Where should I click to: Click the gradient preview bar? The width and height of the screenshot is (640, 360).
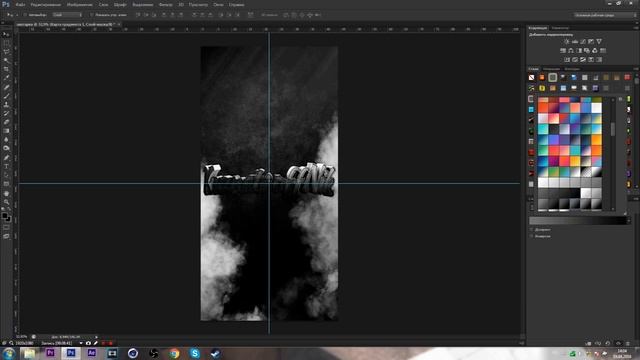[x=578, y=221]
